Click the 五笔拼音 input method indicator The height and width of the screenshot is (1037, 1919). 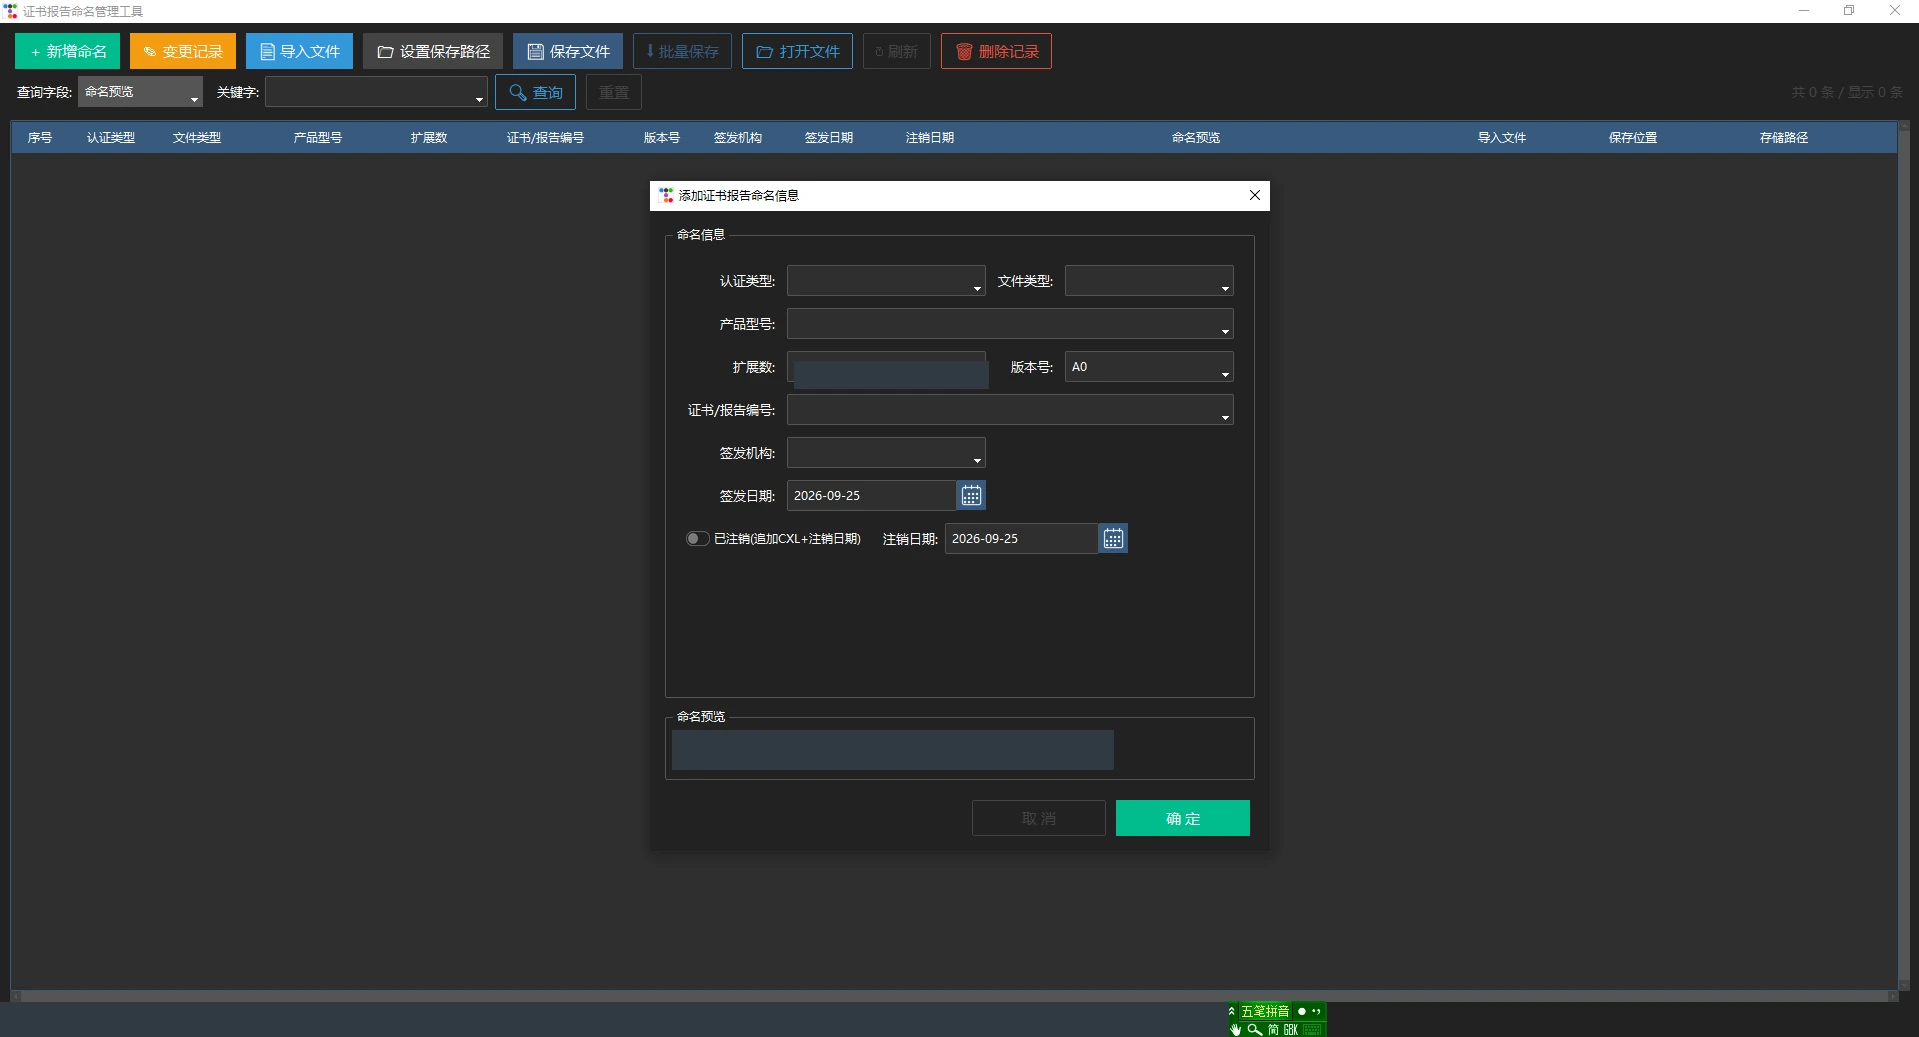point(1265,1011)
